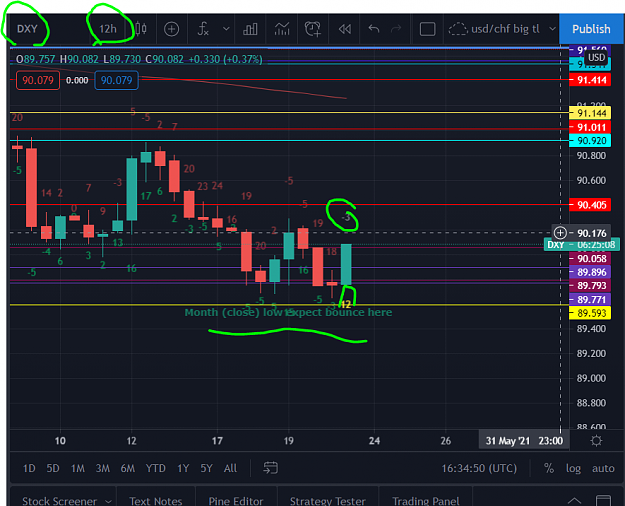The image size is (625, 506).
Task: Click the 89.593 yellow price label
Action: (x=590, y=313)
